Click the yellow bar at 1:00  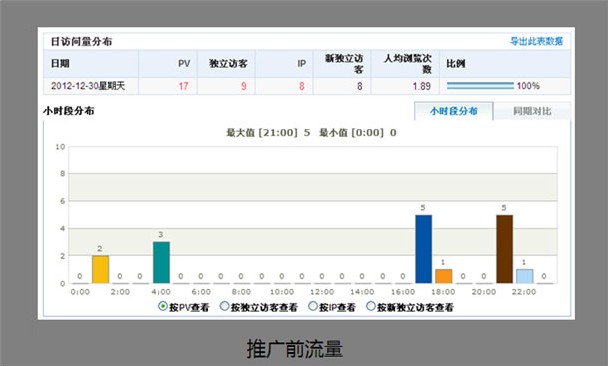pyautogui.click(x=100, y=269)
